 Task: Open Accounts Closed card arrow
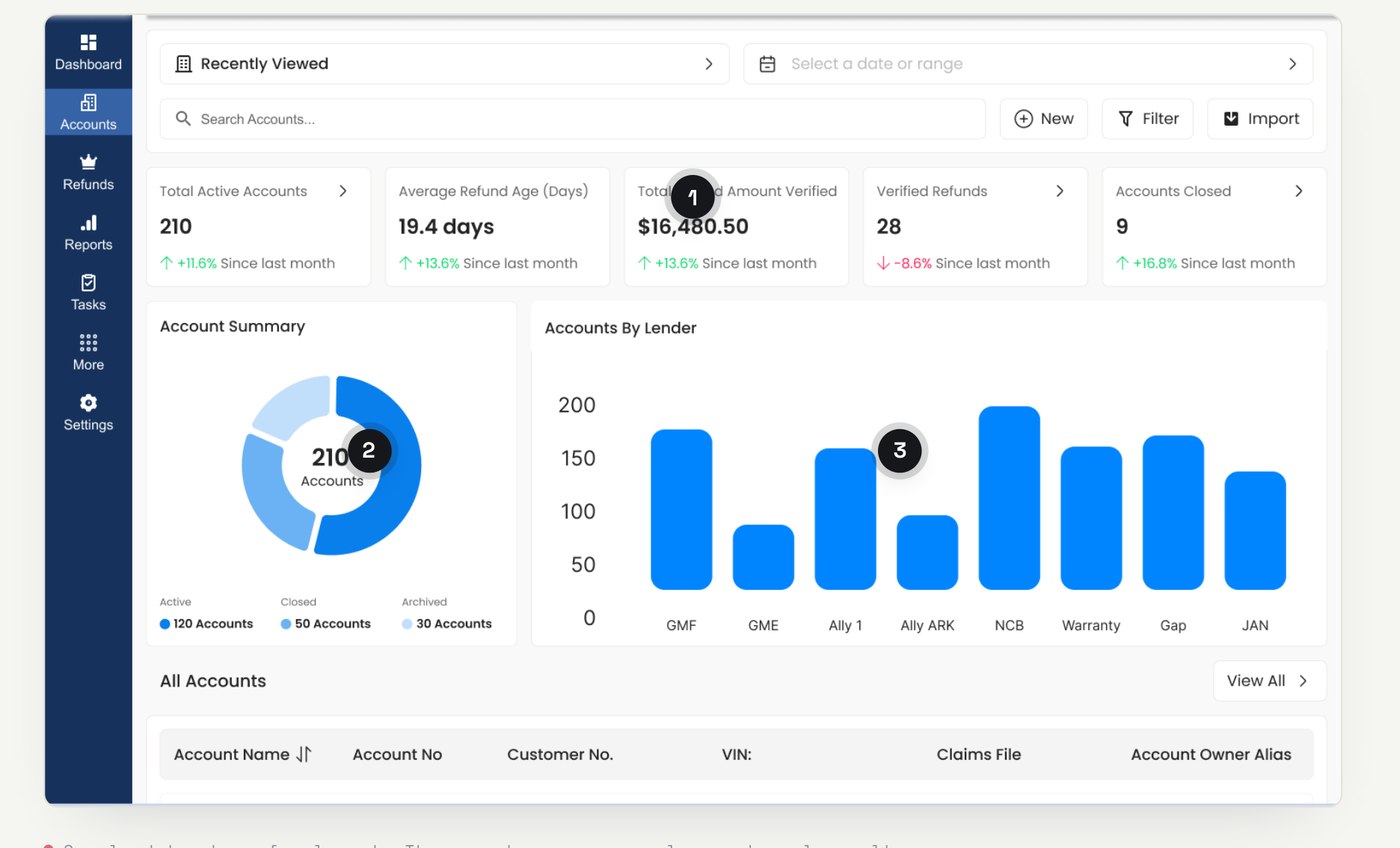coord(1299,191)
